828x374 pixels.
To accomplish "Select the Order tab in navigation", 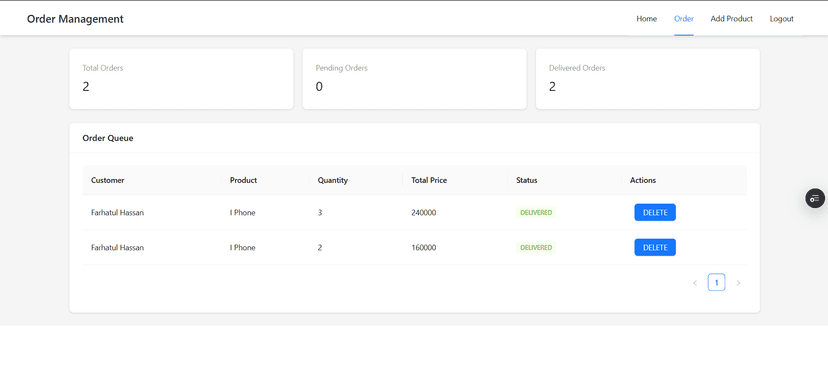I will [x=683, y=18].
